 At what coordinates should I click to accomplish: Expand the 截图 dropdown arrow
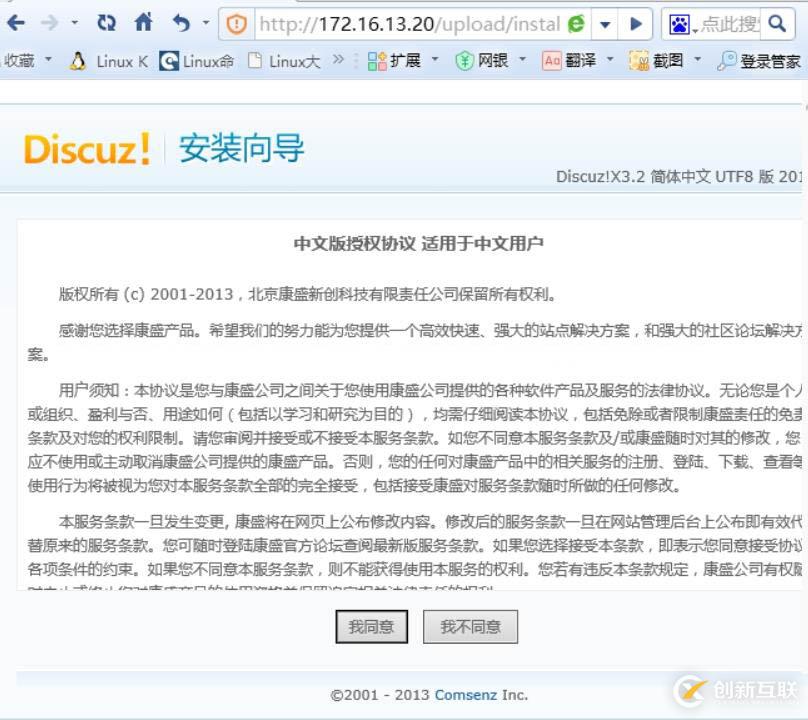click(697, 60)
